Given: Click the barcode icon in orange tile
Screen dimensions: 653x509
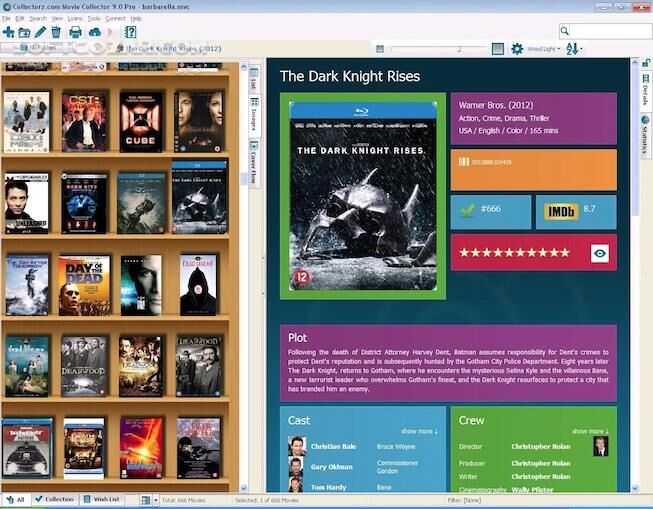Looking at the screenshot, I should tap(464, 162).
